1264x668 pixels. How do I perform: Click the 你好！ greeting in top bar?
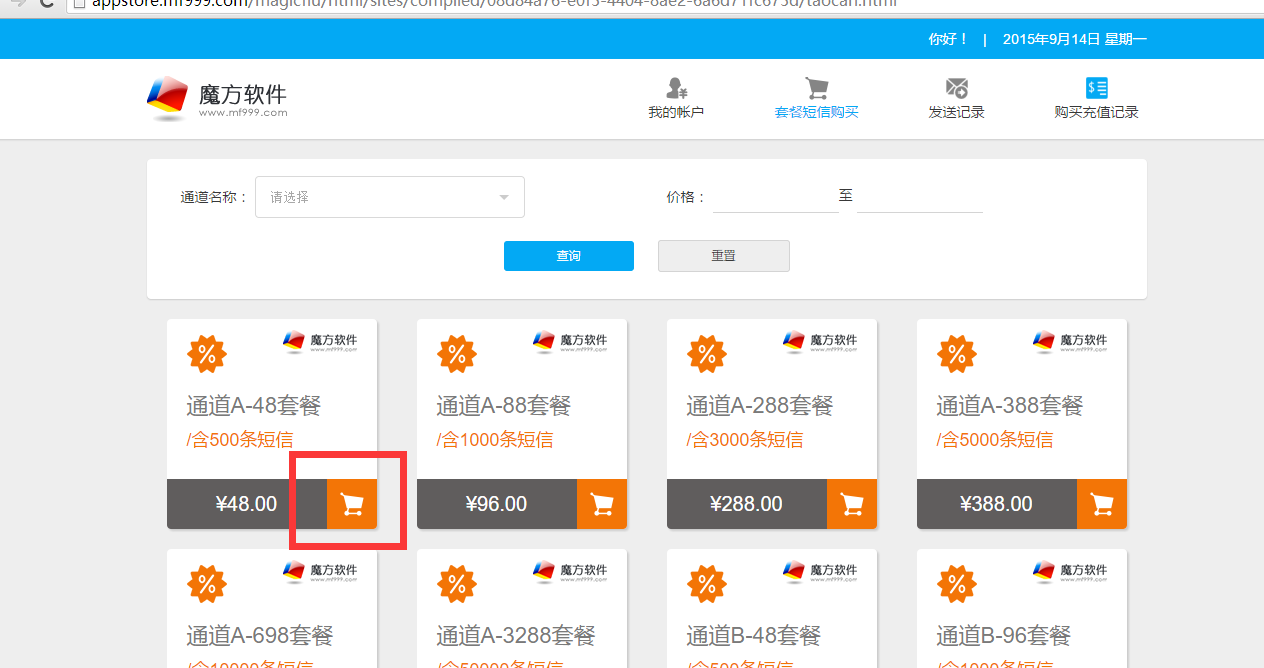948,39
